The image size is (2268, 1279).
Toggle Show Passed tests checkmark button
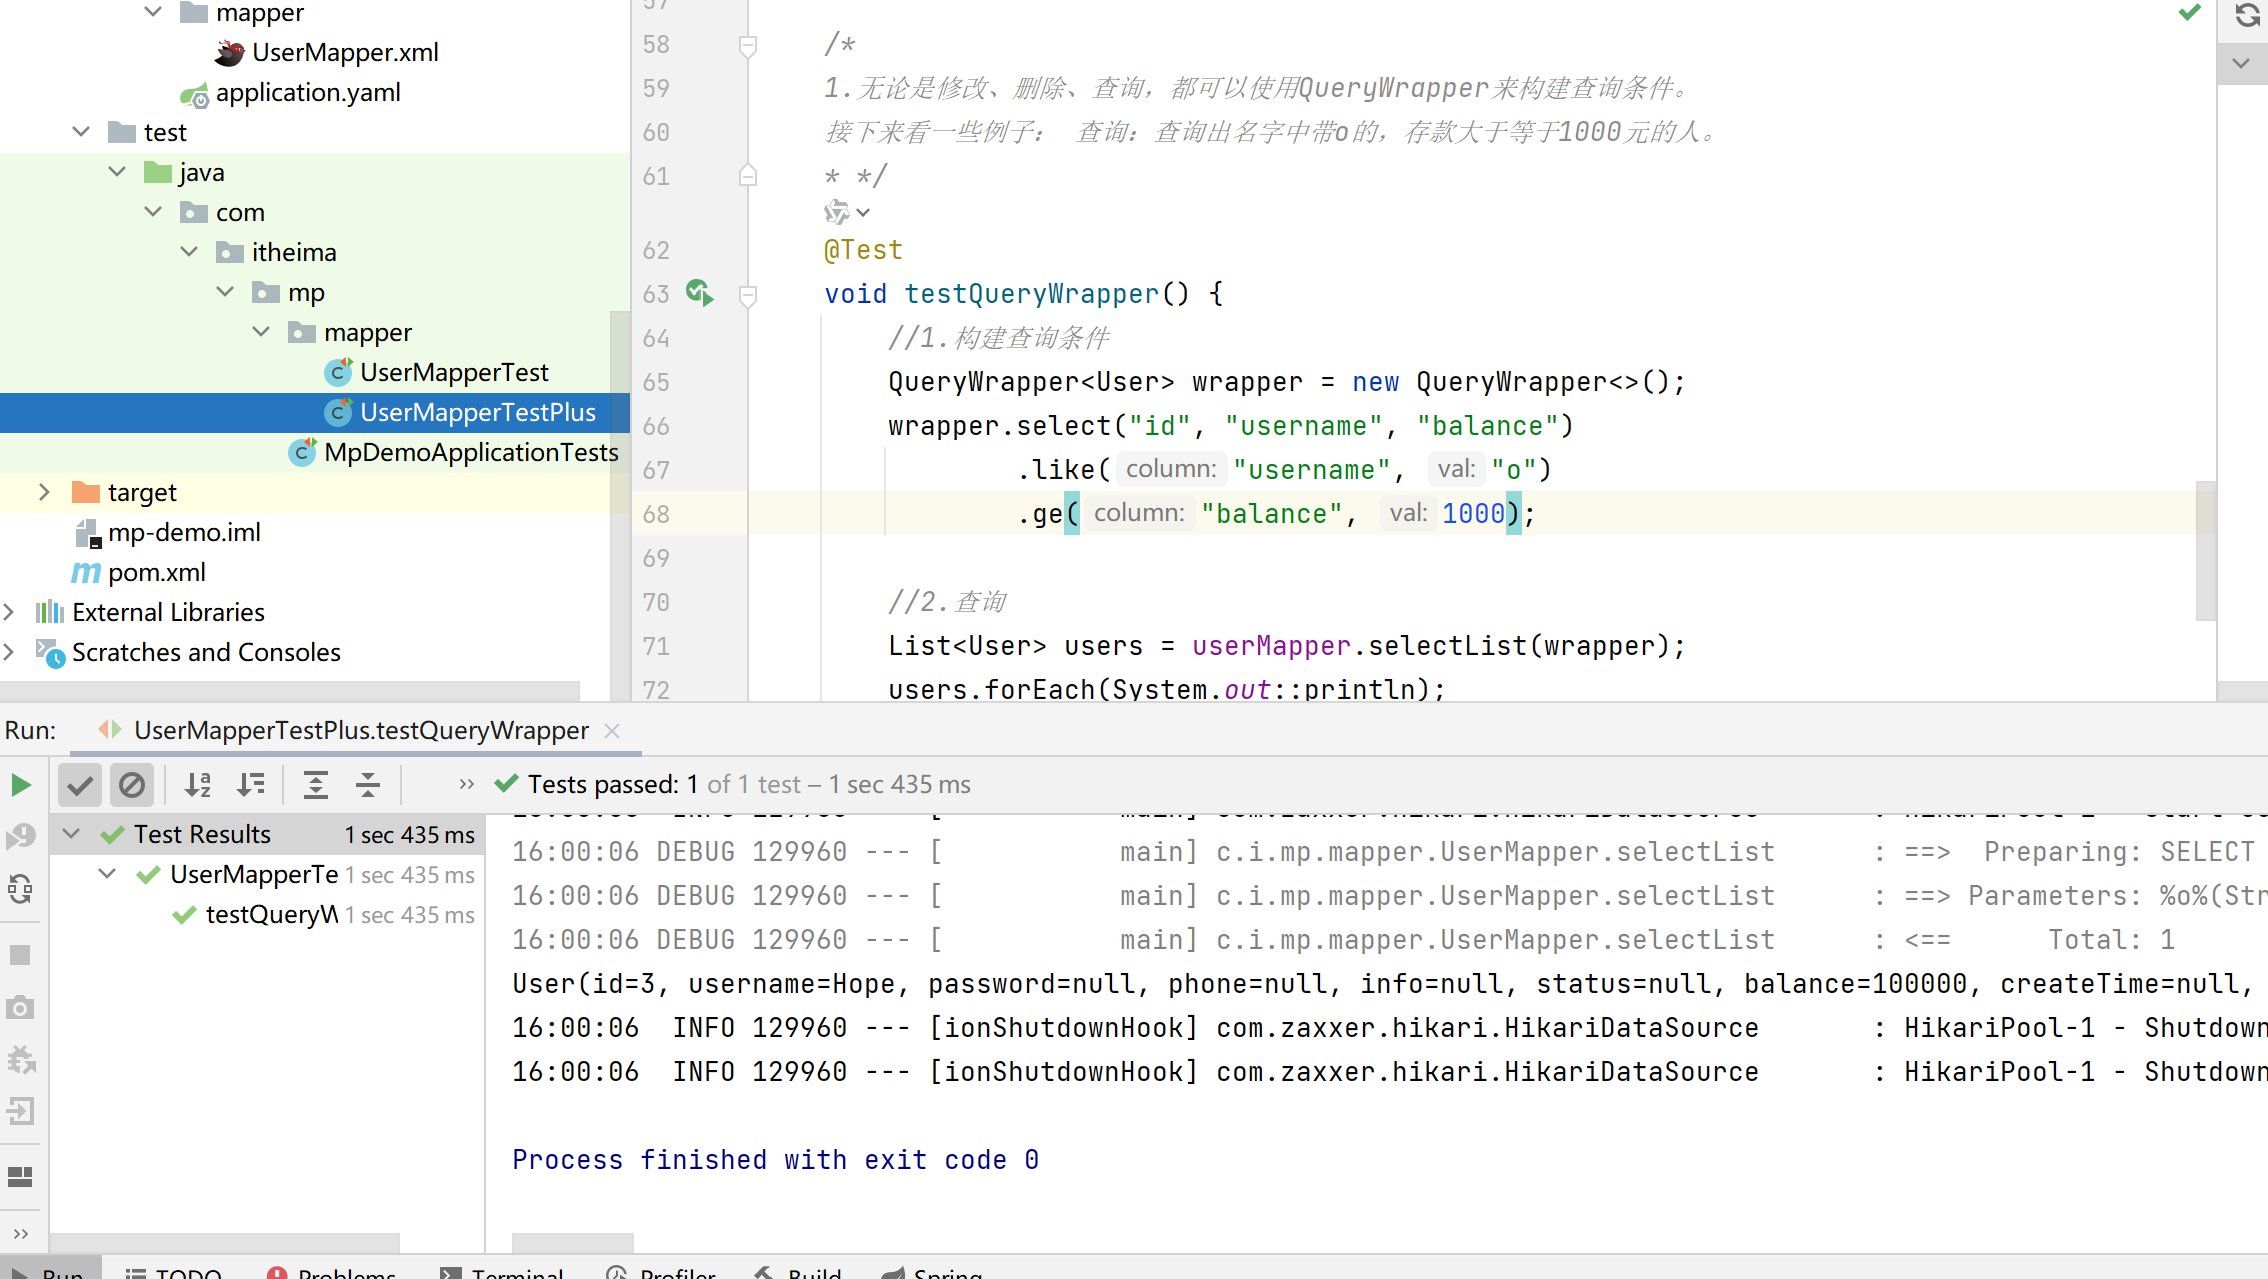(x=80, y=785)
